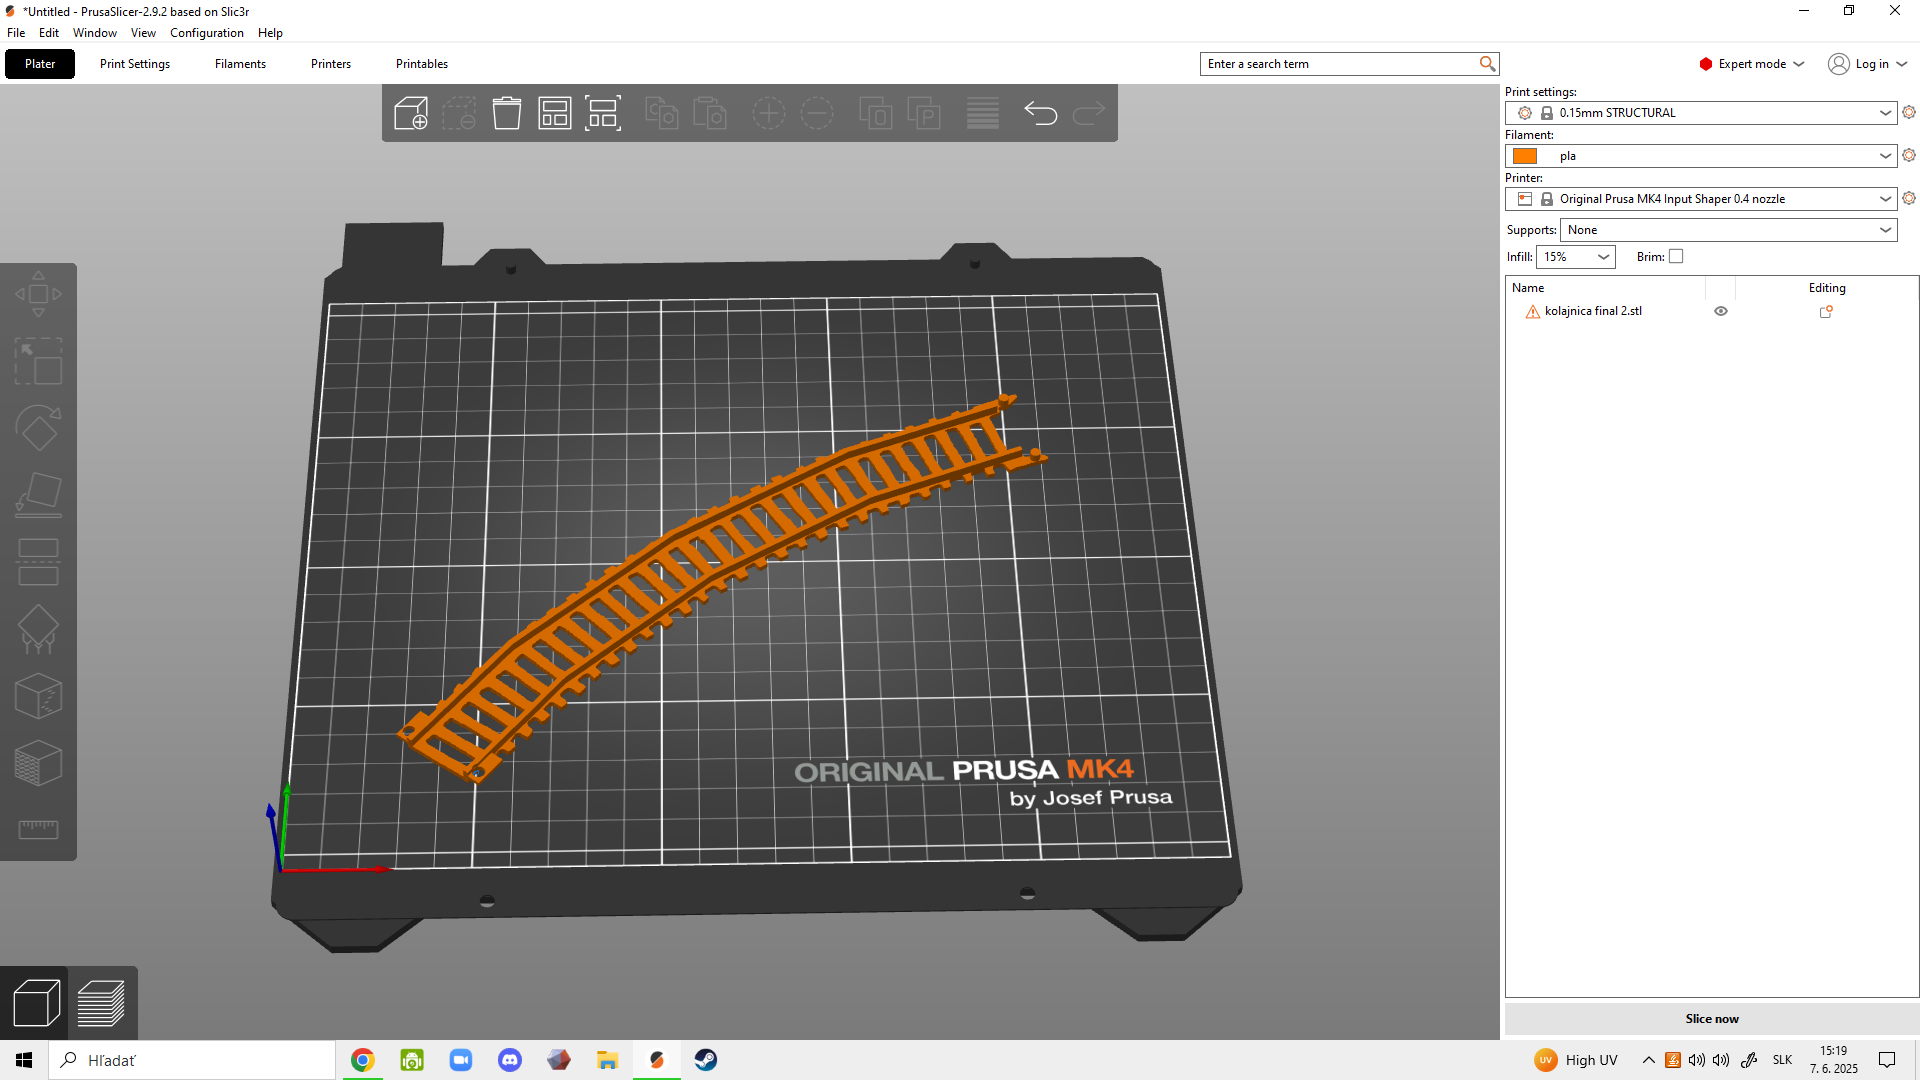Click the print settings gear edit icon

tap(1909, 112)
